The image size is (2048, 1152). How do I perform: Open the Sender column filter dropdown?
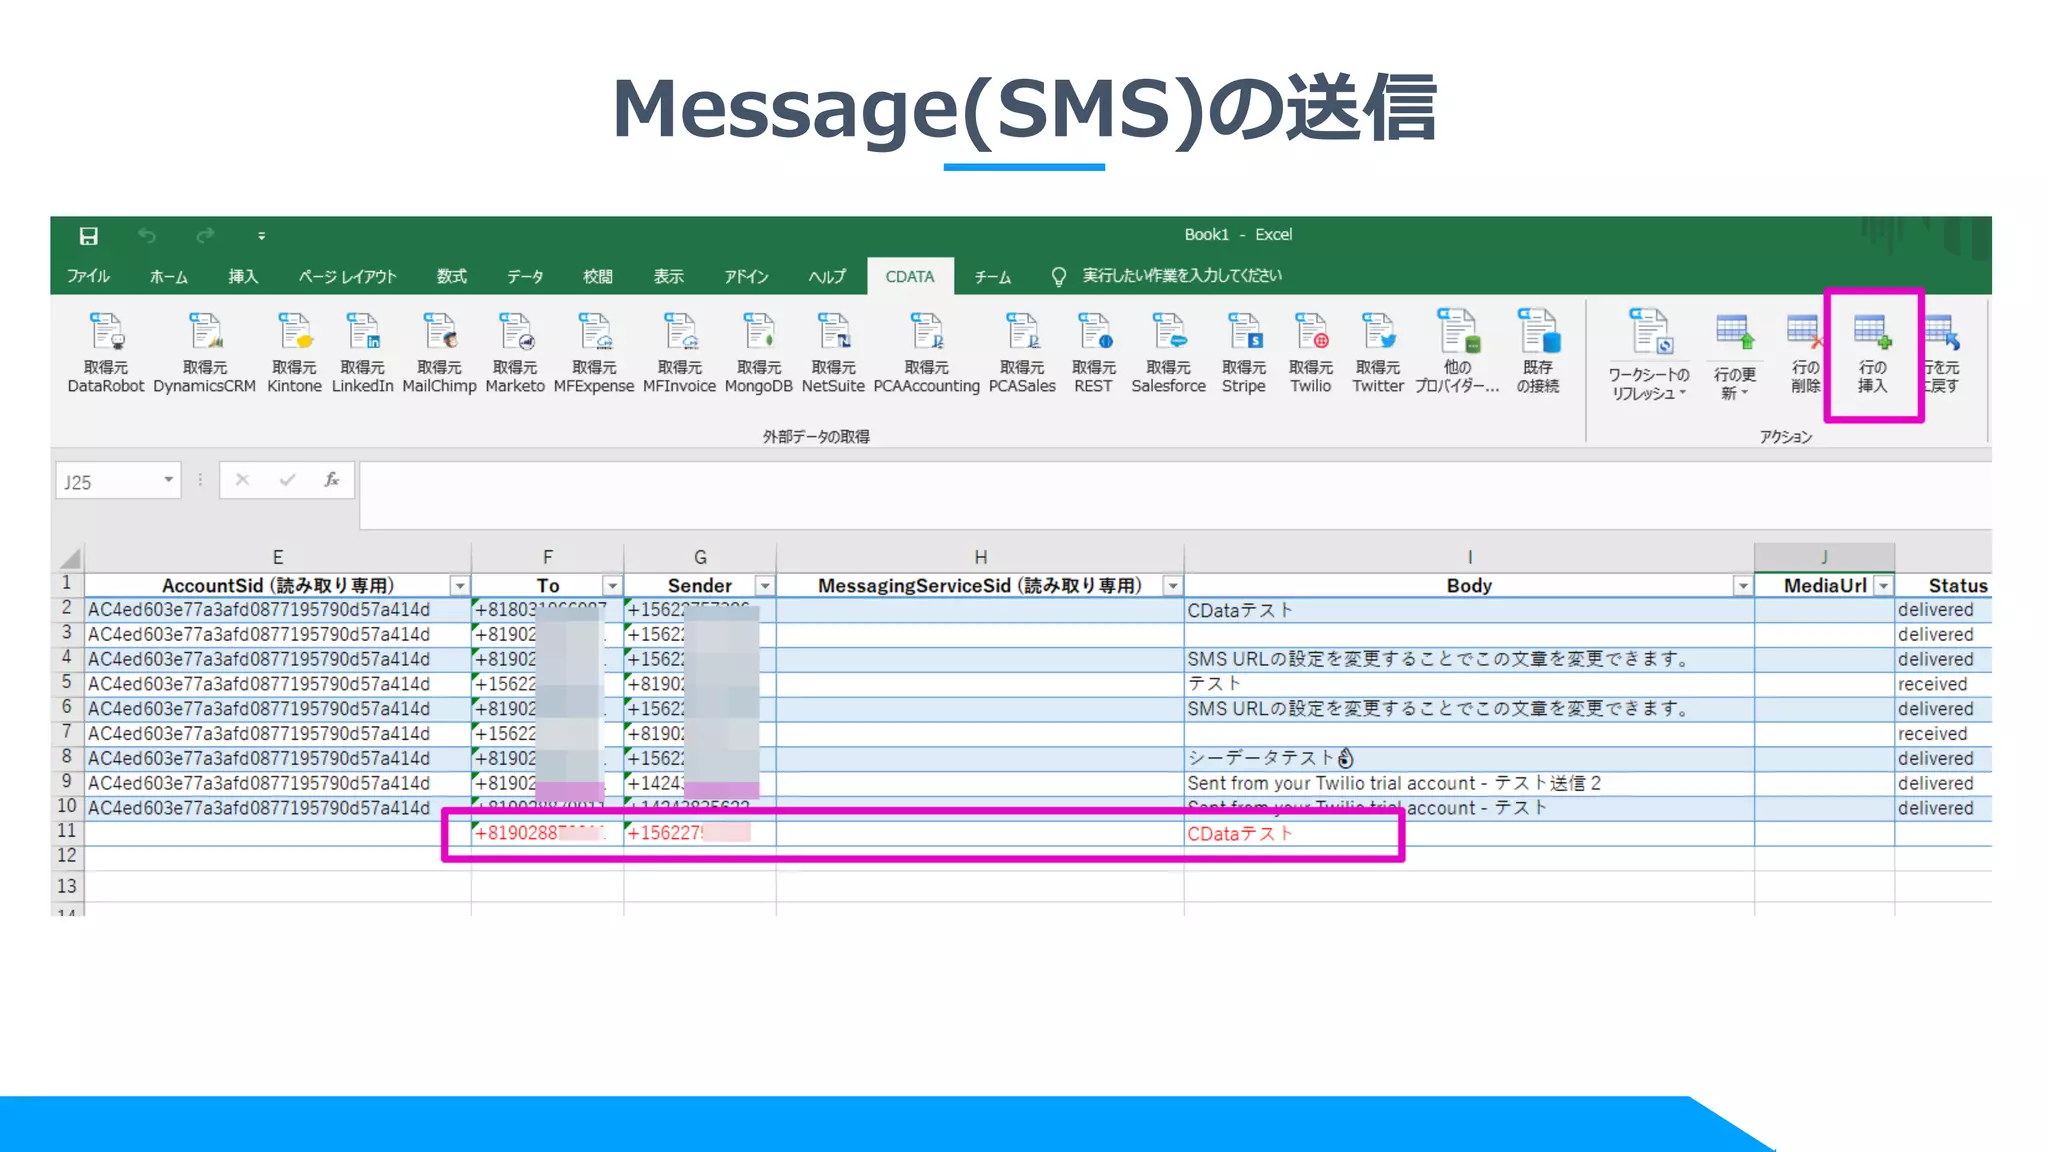(x=765, y=586)
